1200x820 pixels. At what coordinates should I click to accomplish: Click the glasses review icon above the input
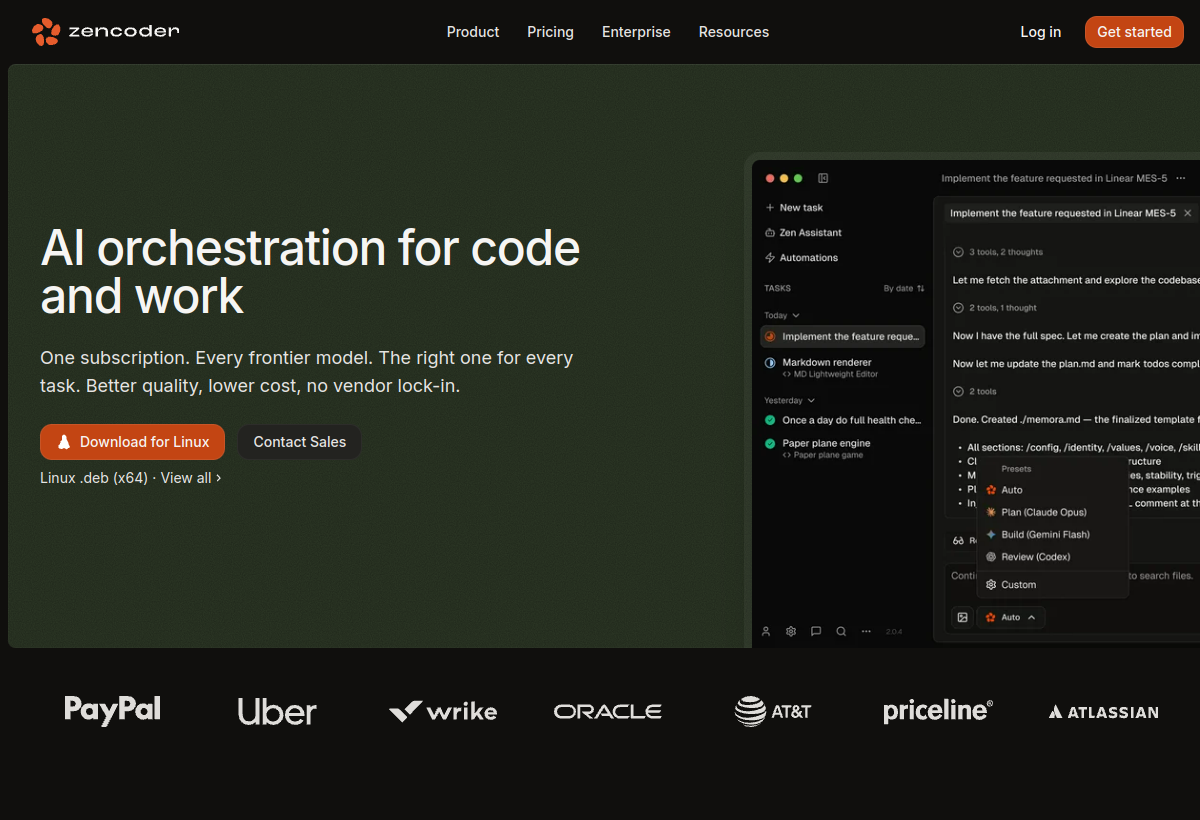958,540
